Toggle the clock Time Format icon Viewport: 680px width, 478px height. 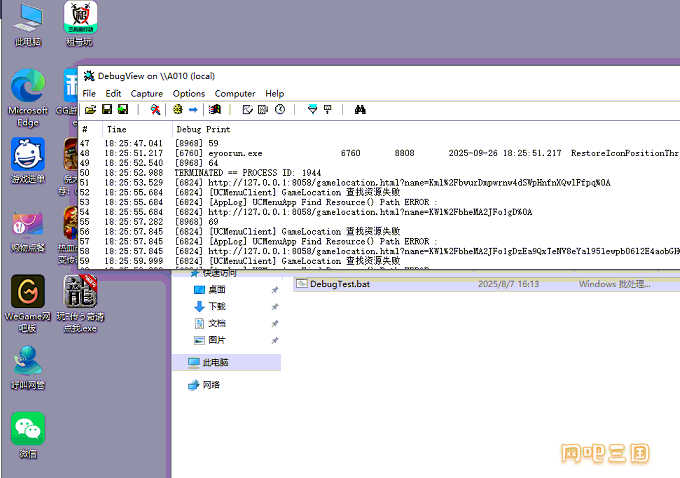click(x=280, y=109)
